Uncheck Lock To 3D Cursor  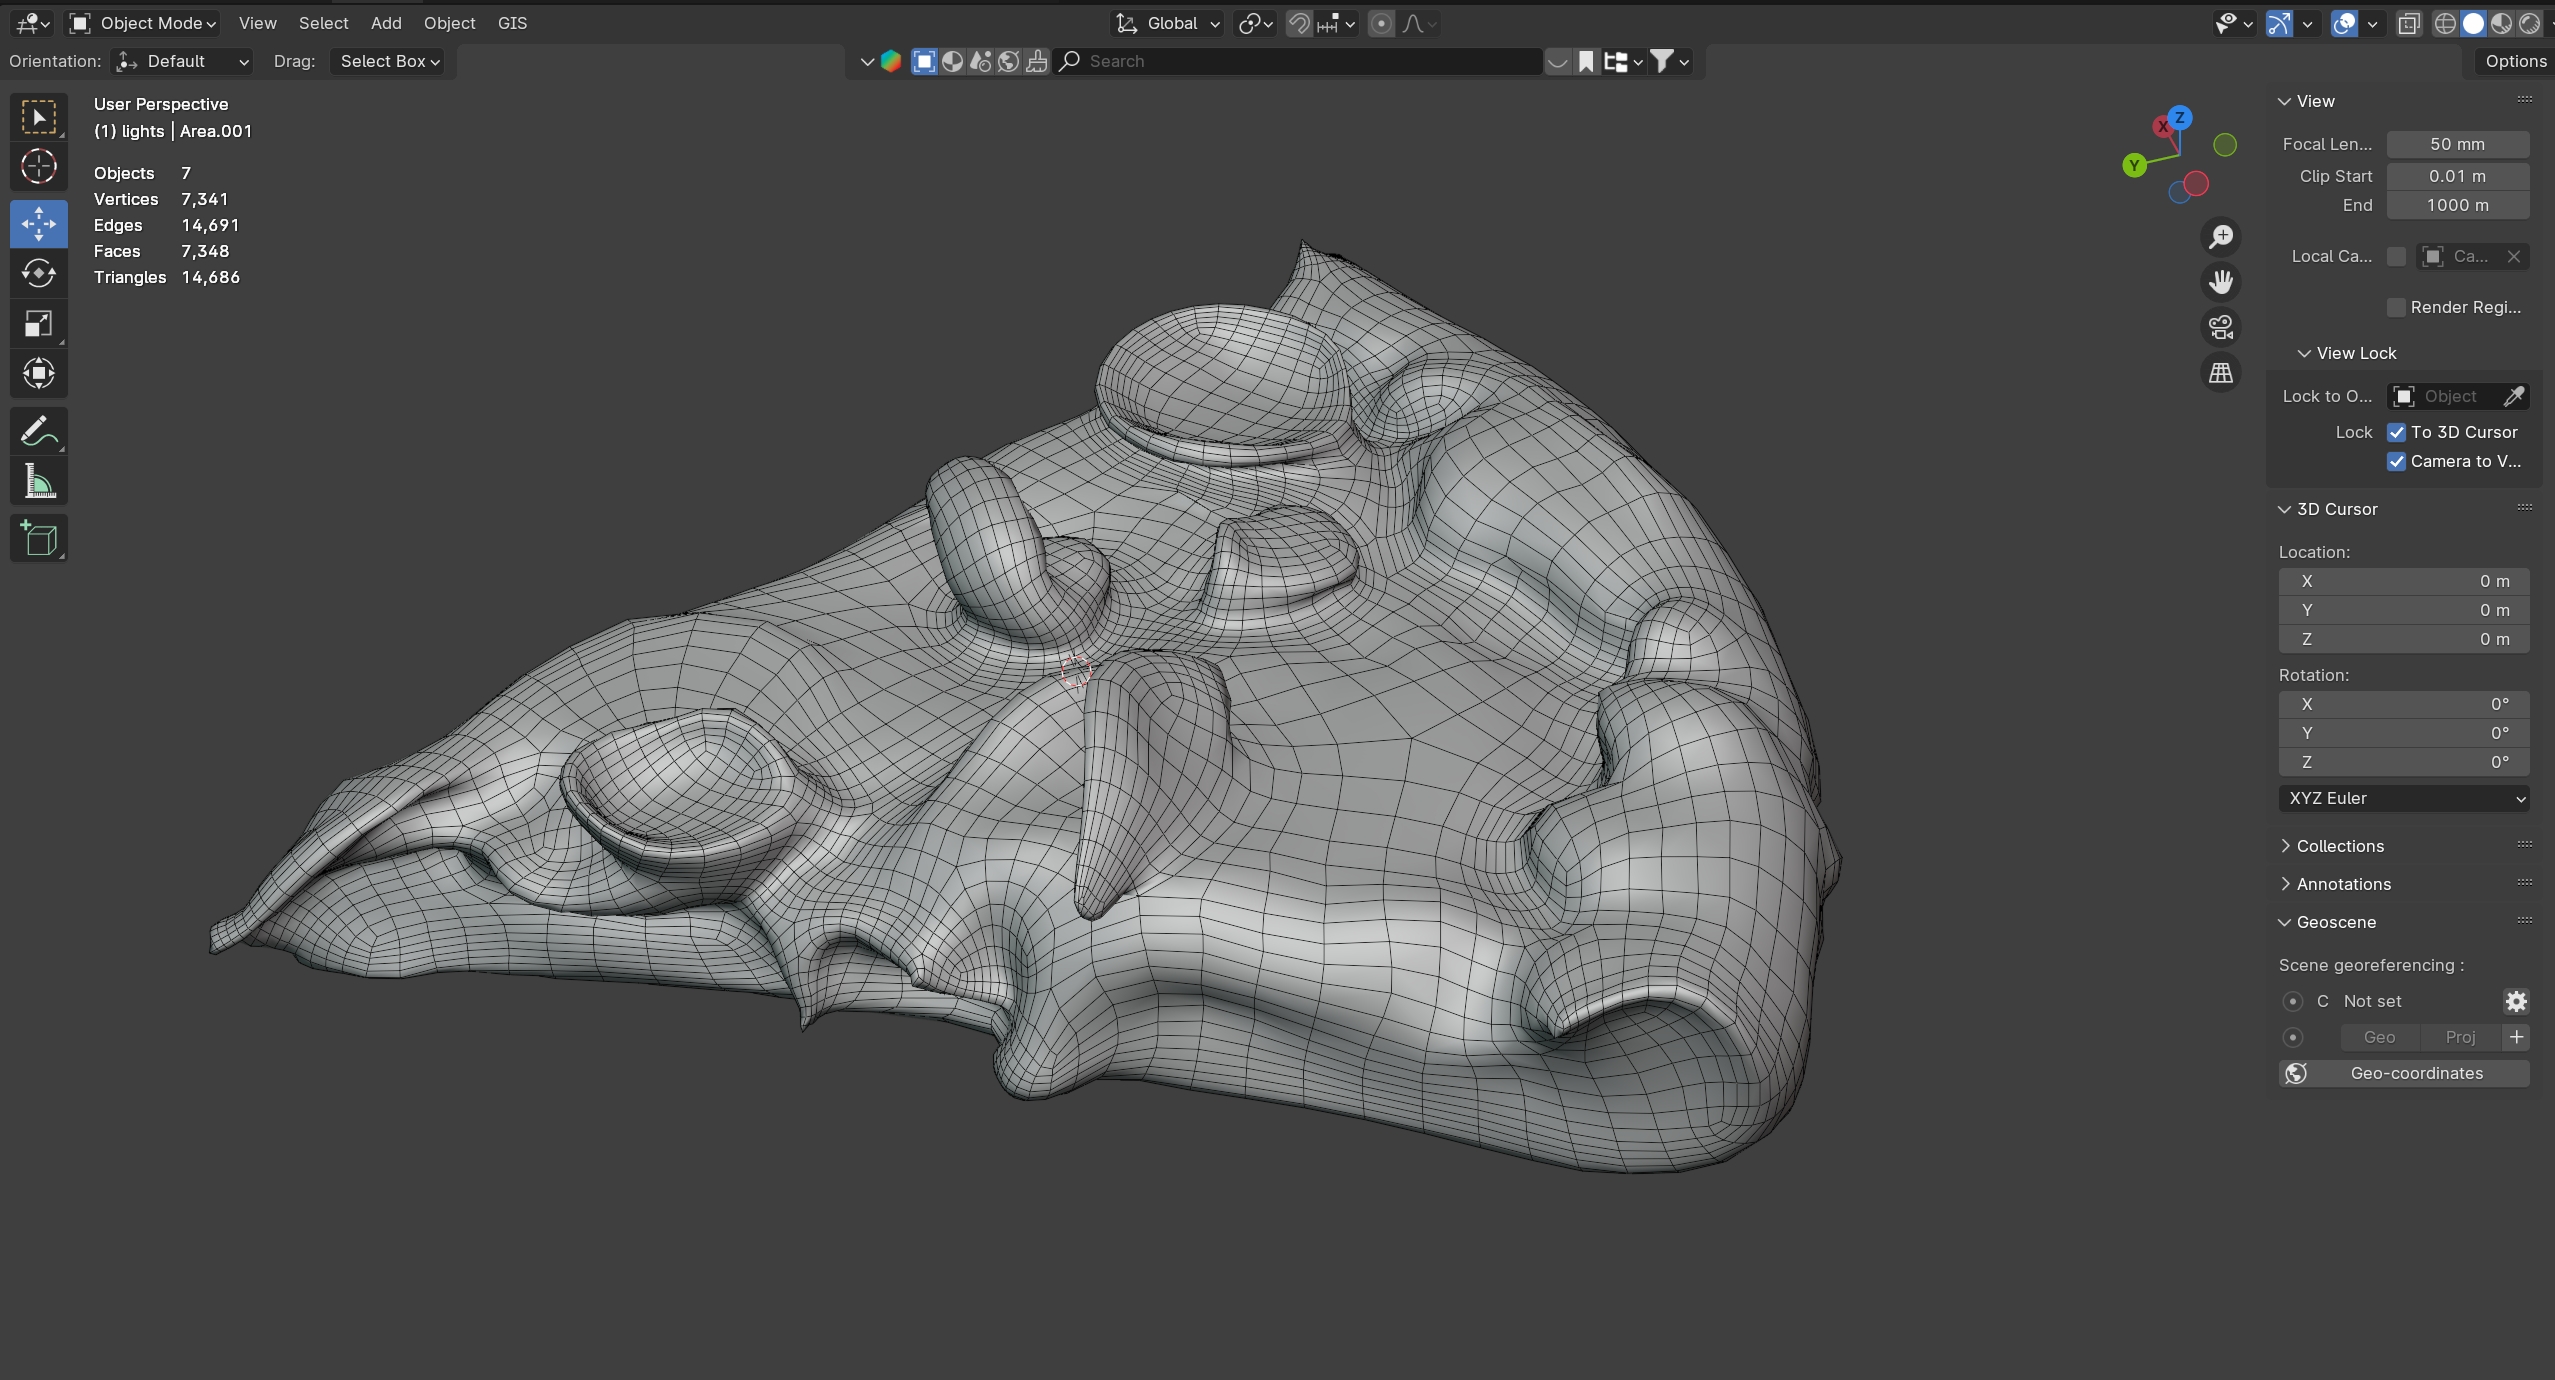point(2396,432)
